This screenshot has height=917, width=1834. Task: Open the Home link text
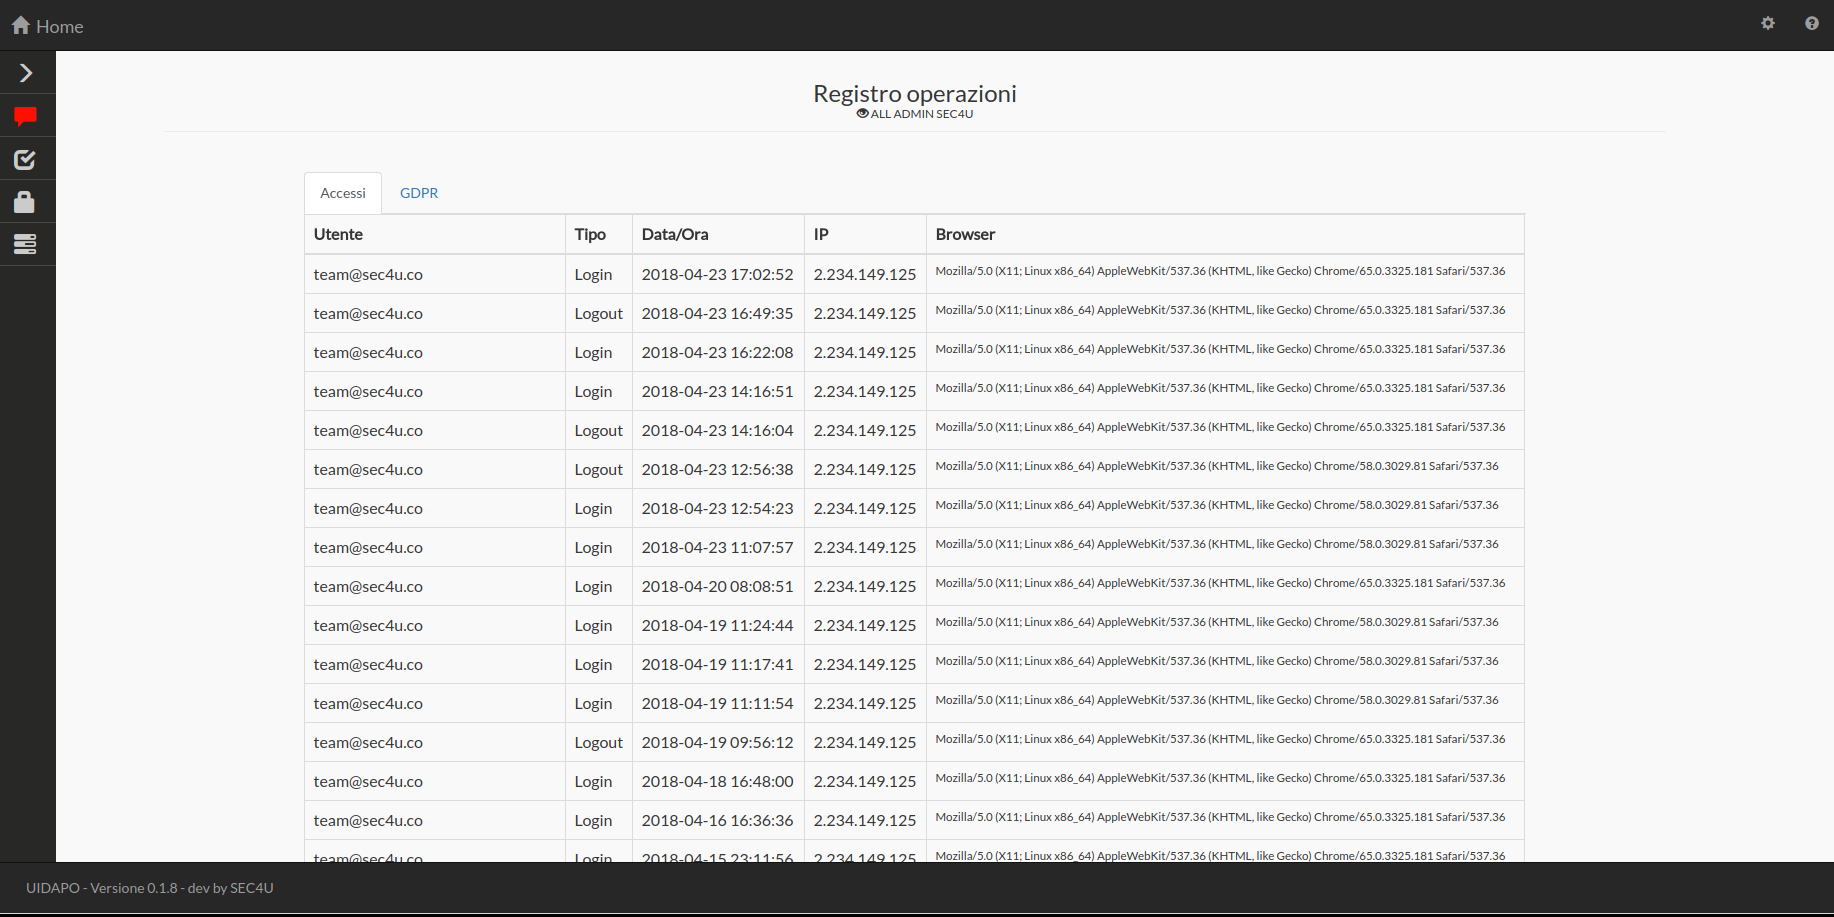coord(59,27)
